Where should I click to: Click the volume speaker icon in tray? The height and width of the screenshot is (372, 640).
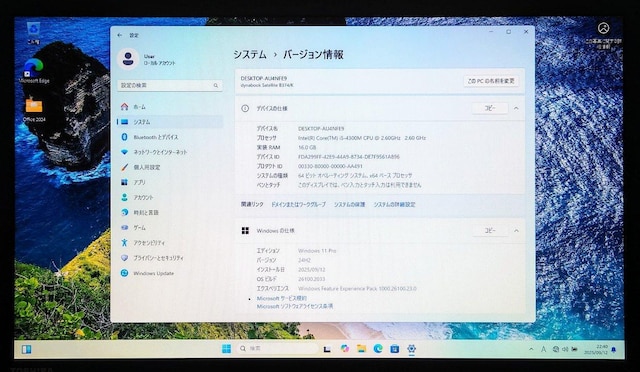click(565, 349)
